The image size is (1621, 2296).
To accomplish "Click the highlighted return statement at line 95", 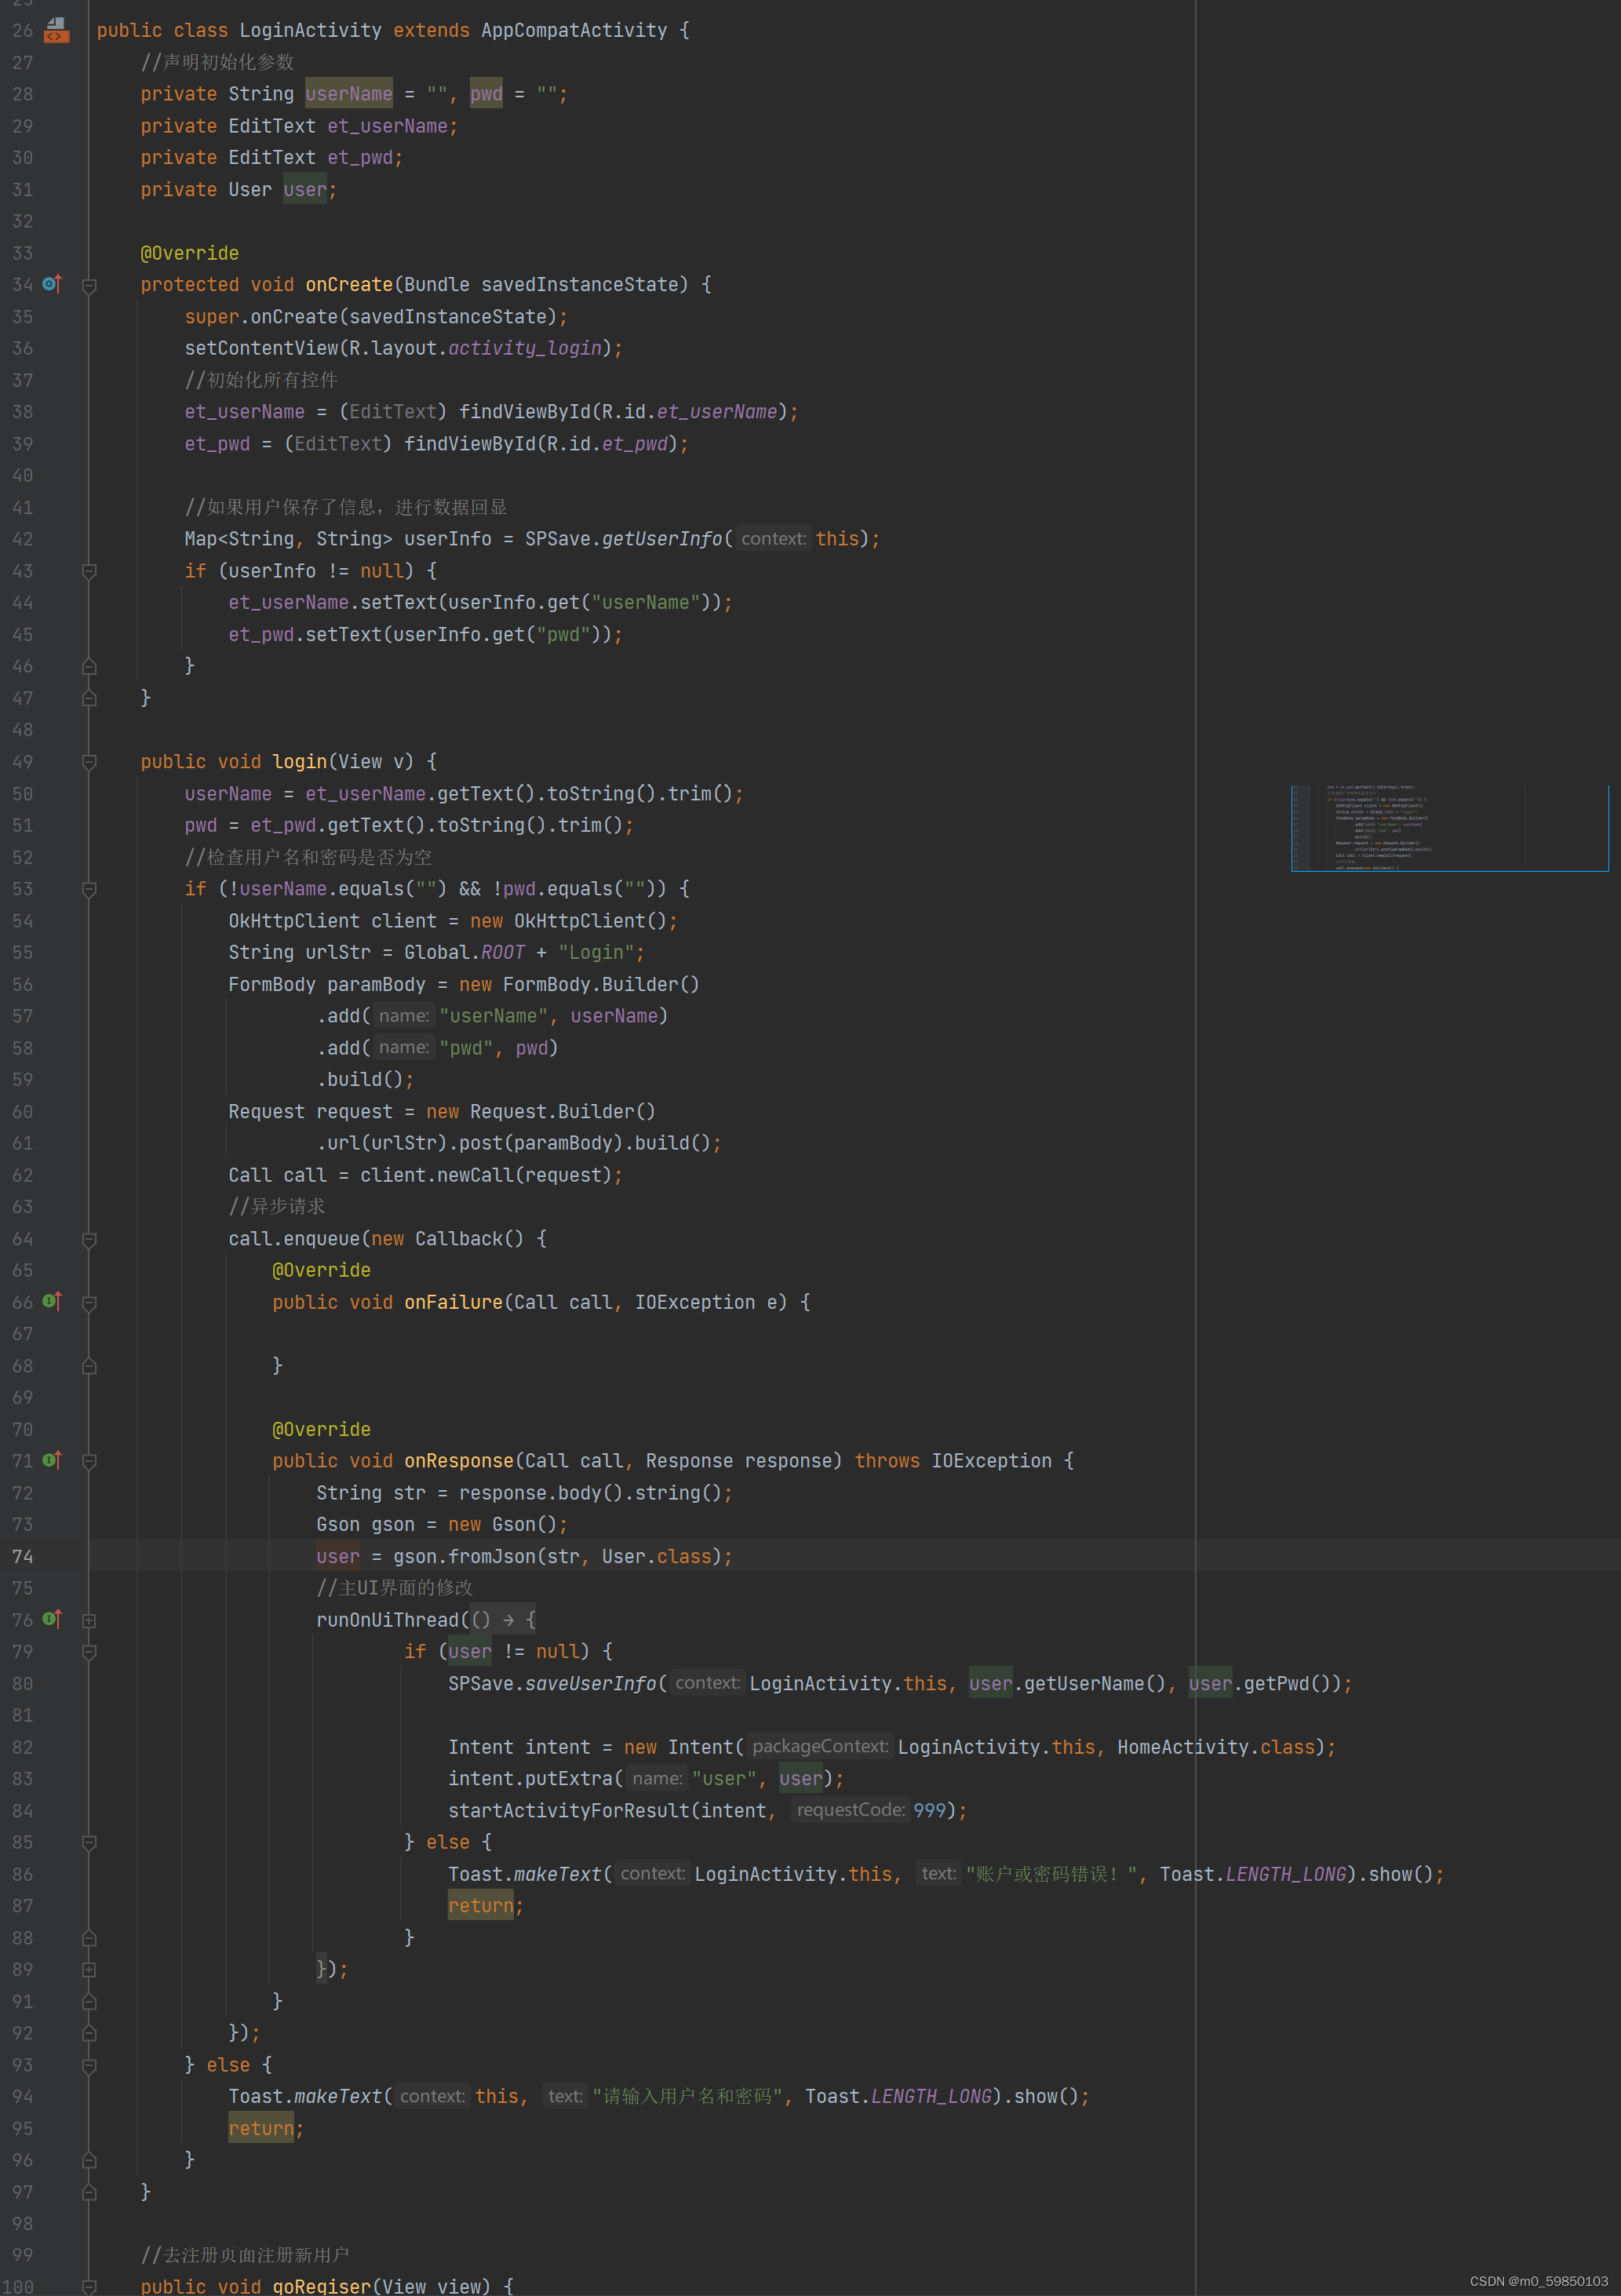I will (x=261, y=2129).
